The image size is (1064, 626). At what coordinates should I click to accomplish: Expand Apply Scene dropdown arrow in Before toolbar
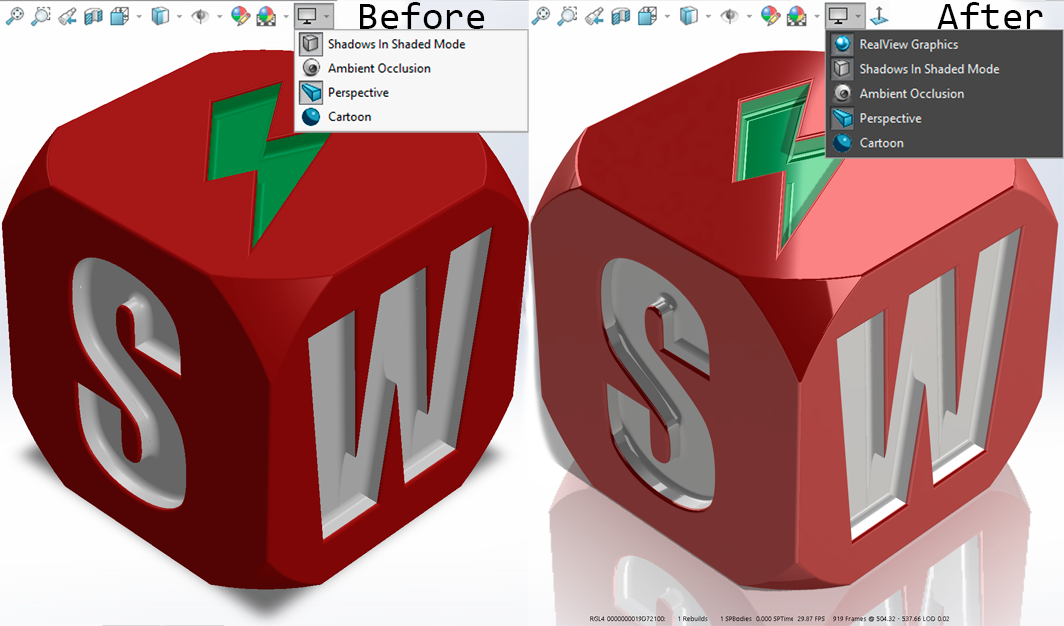[285, 16]
